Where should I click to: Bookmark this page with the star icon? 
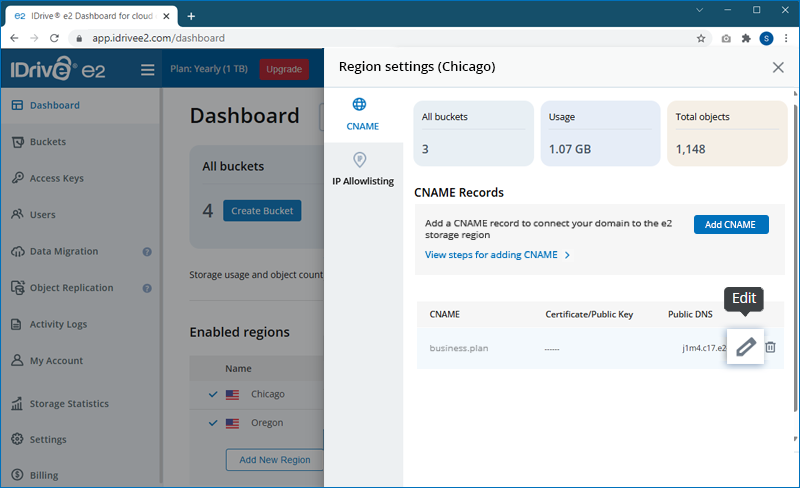click(x=701, y=39)
